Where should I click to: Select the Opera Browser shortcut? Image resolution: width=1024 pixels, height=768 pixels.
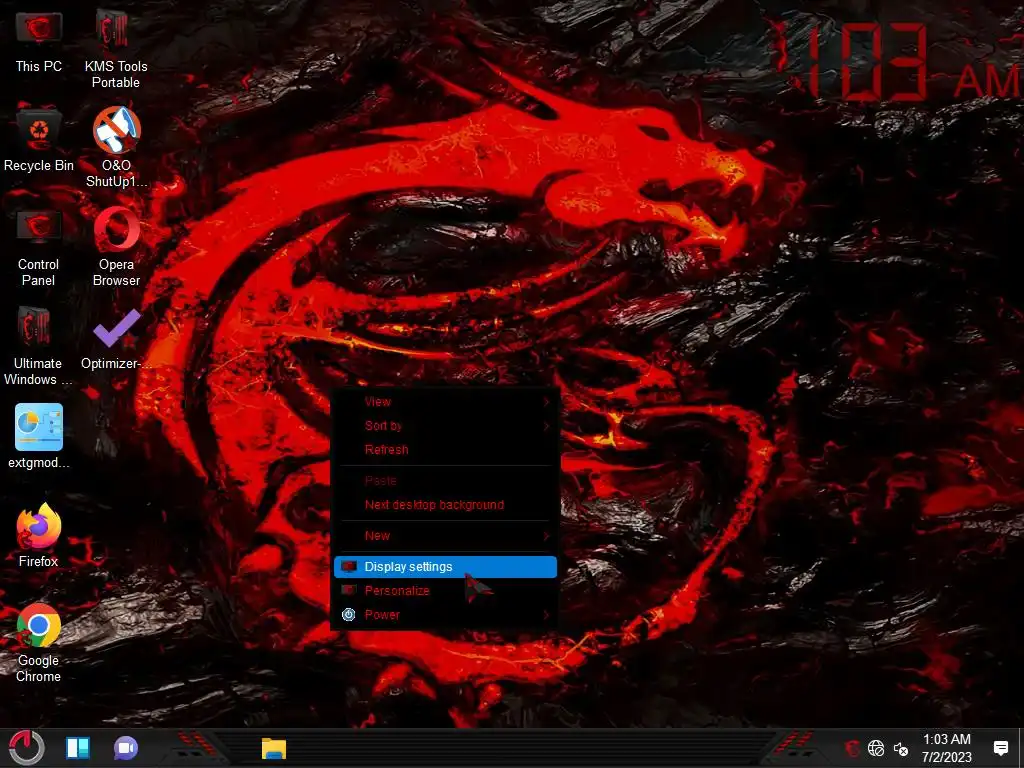[x=116, y=248]
